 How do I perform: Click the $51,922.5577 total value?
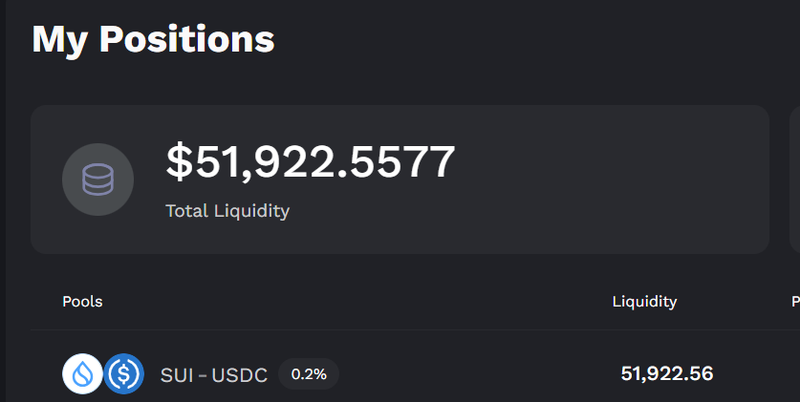pyautogui.click(x=310, y=162)
